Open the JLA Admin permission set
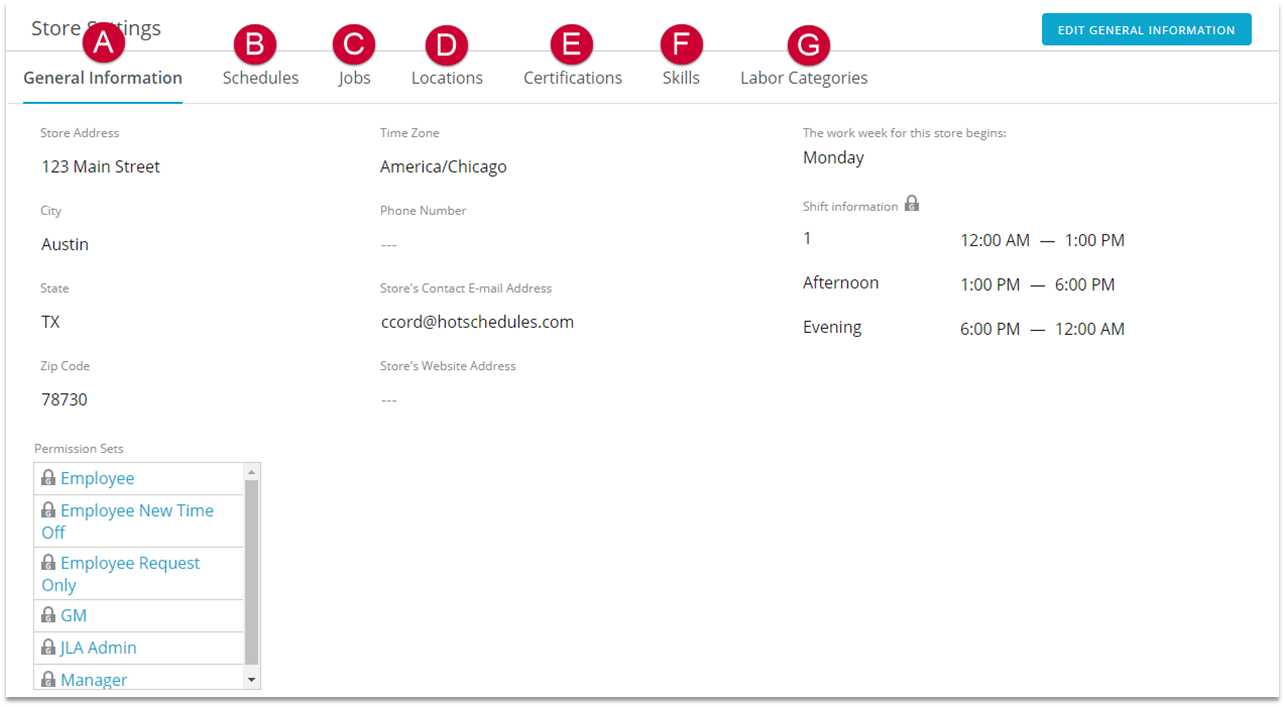The width and height of the screenshot is (1285, 707). (98, 648)
